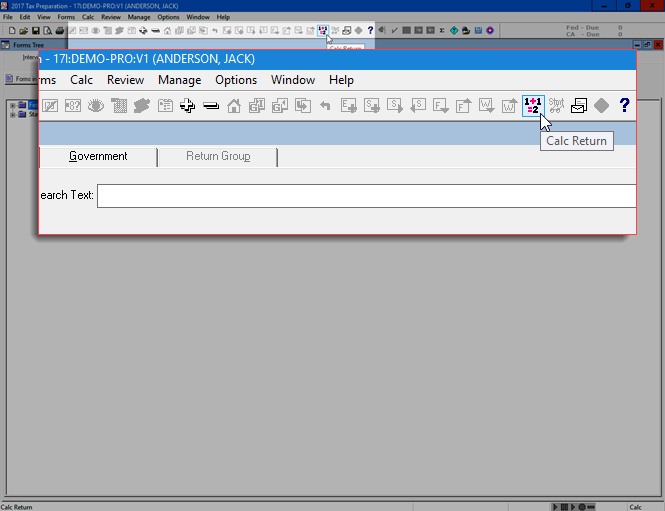Image resolution: width=665 pixels, height=511 pixels.
Task: Click the Stmt glasses icon in enlarged toolbar
Action: tap(556, 106)
